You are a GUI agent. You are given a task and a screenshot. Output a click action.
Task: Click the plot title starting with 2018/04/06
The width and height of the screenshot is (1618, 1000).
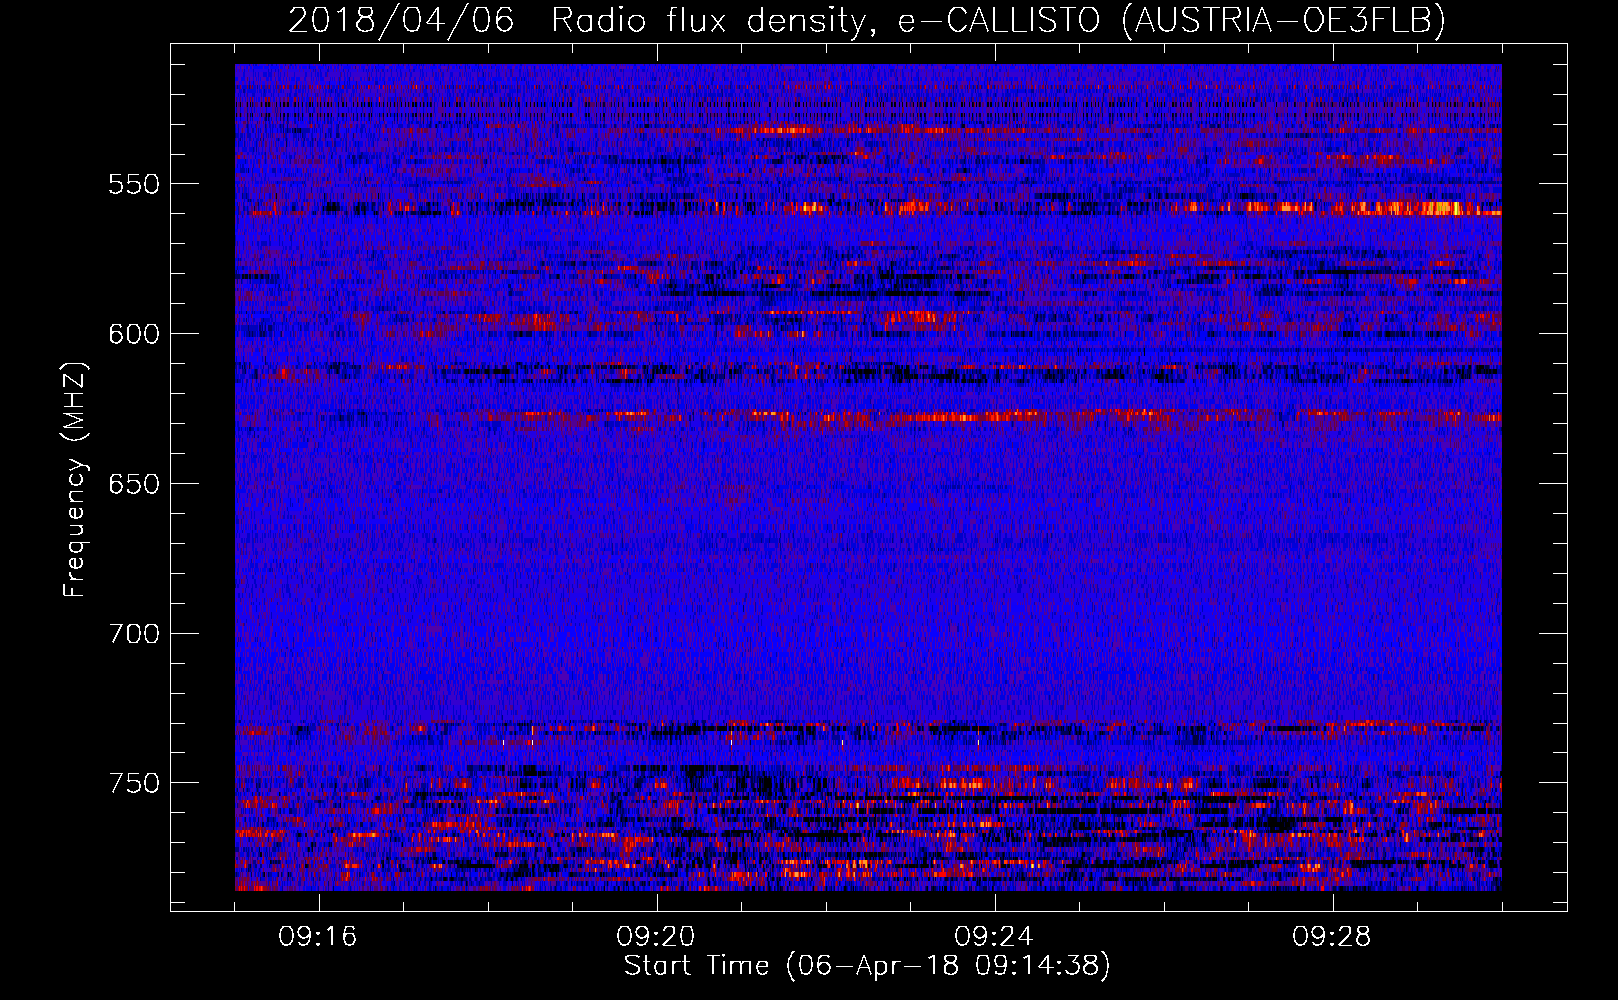pyautogui.click(x=867, y=20)
